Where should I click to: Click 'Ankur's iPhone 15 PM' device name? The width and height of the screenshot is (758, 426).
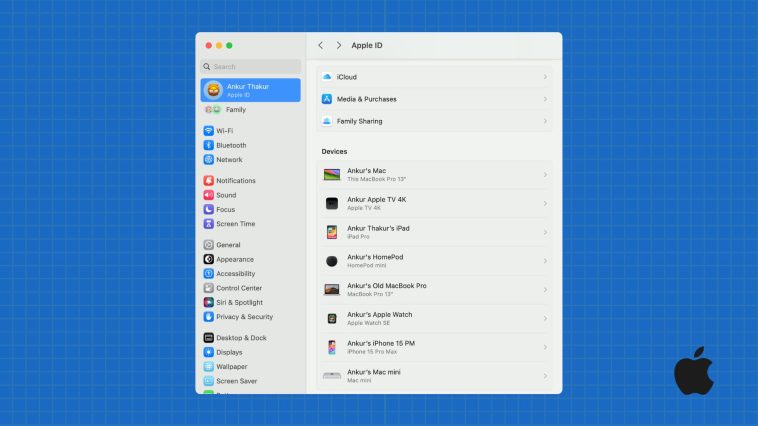click(381, 343)
